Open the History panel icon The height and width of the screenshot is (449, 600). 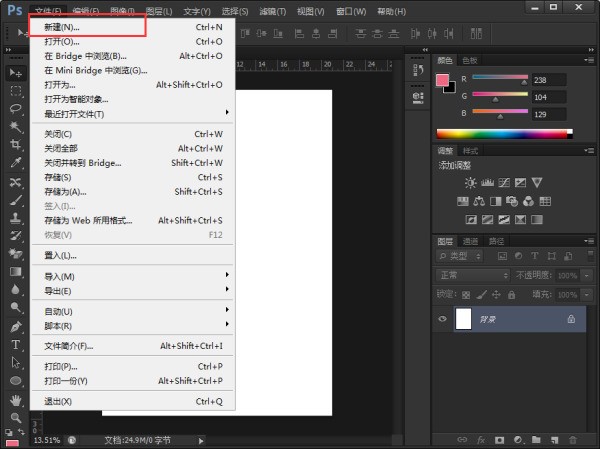pos(418,69)
